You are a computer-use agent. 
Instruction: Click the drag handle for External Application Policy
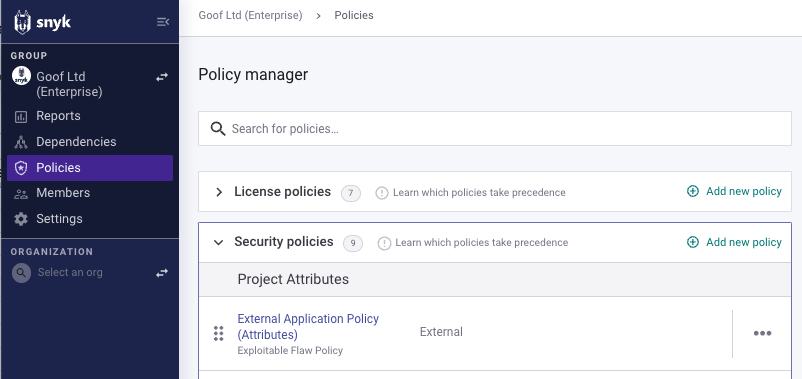pyautogui.click(x=218, y=333)
